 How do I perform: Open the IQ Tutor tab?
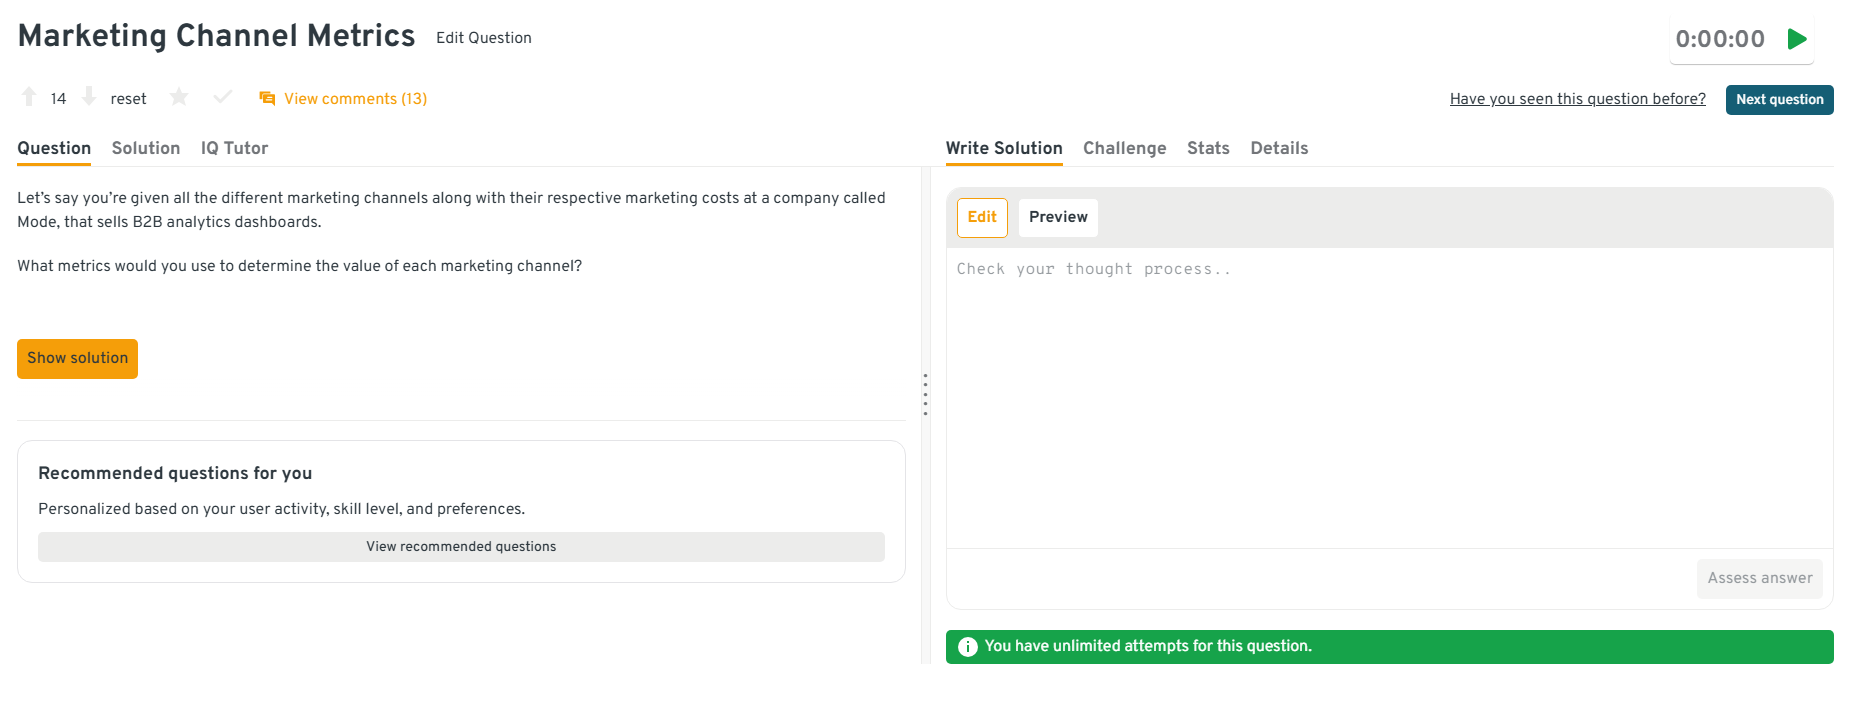[x=234, y=148]
